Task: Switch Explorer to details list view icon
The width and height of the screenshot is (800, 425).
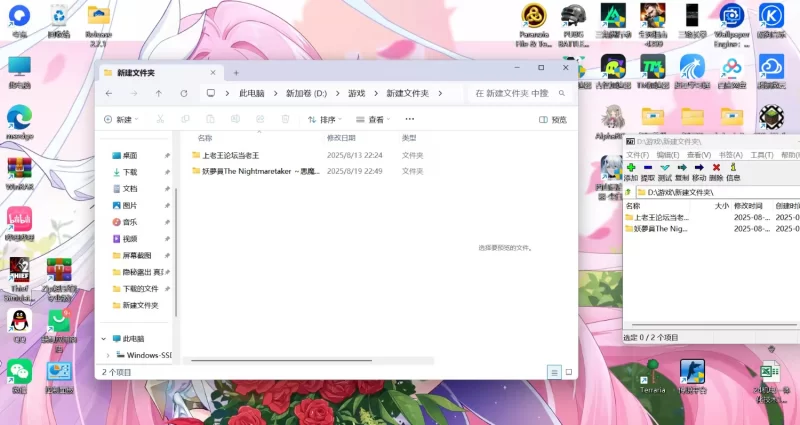Action: 555,372
